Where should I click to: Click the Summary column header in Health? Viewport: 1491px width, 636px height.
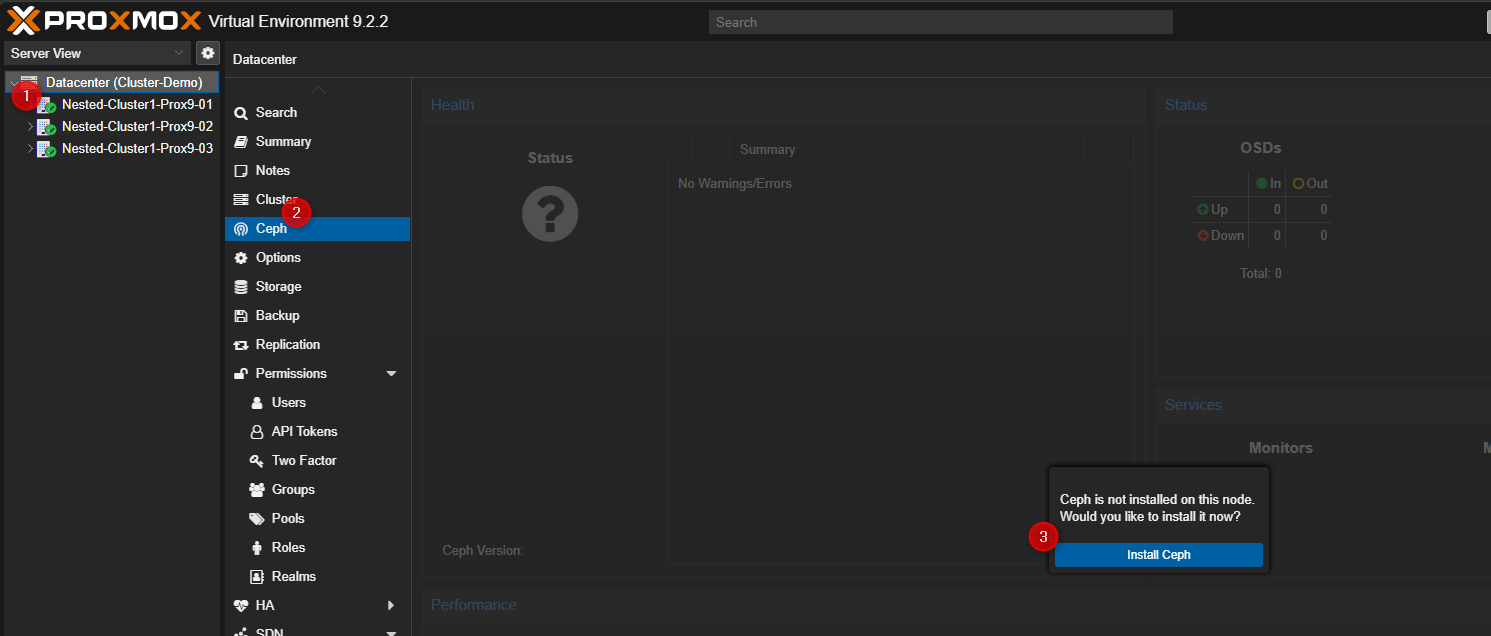907,150
